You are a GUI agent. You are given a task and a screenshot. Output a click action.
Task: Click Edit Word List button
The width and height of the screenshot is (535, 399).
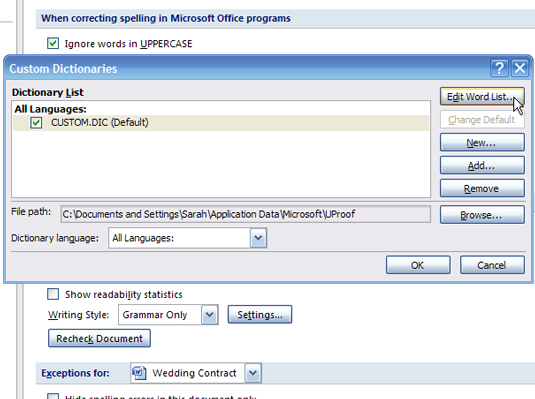click(x=482, y=97)
